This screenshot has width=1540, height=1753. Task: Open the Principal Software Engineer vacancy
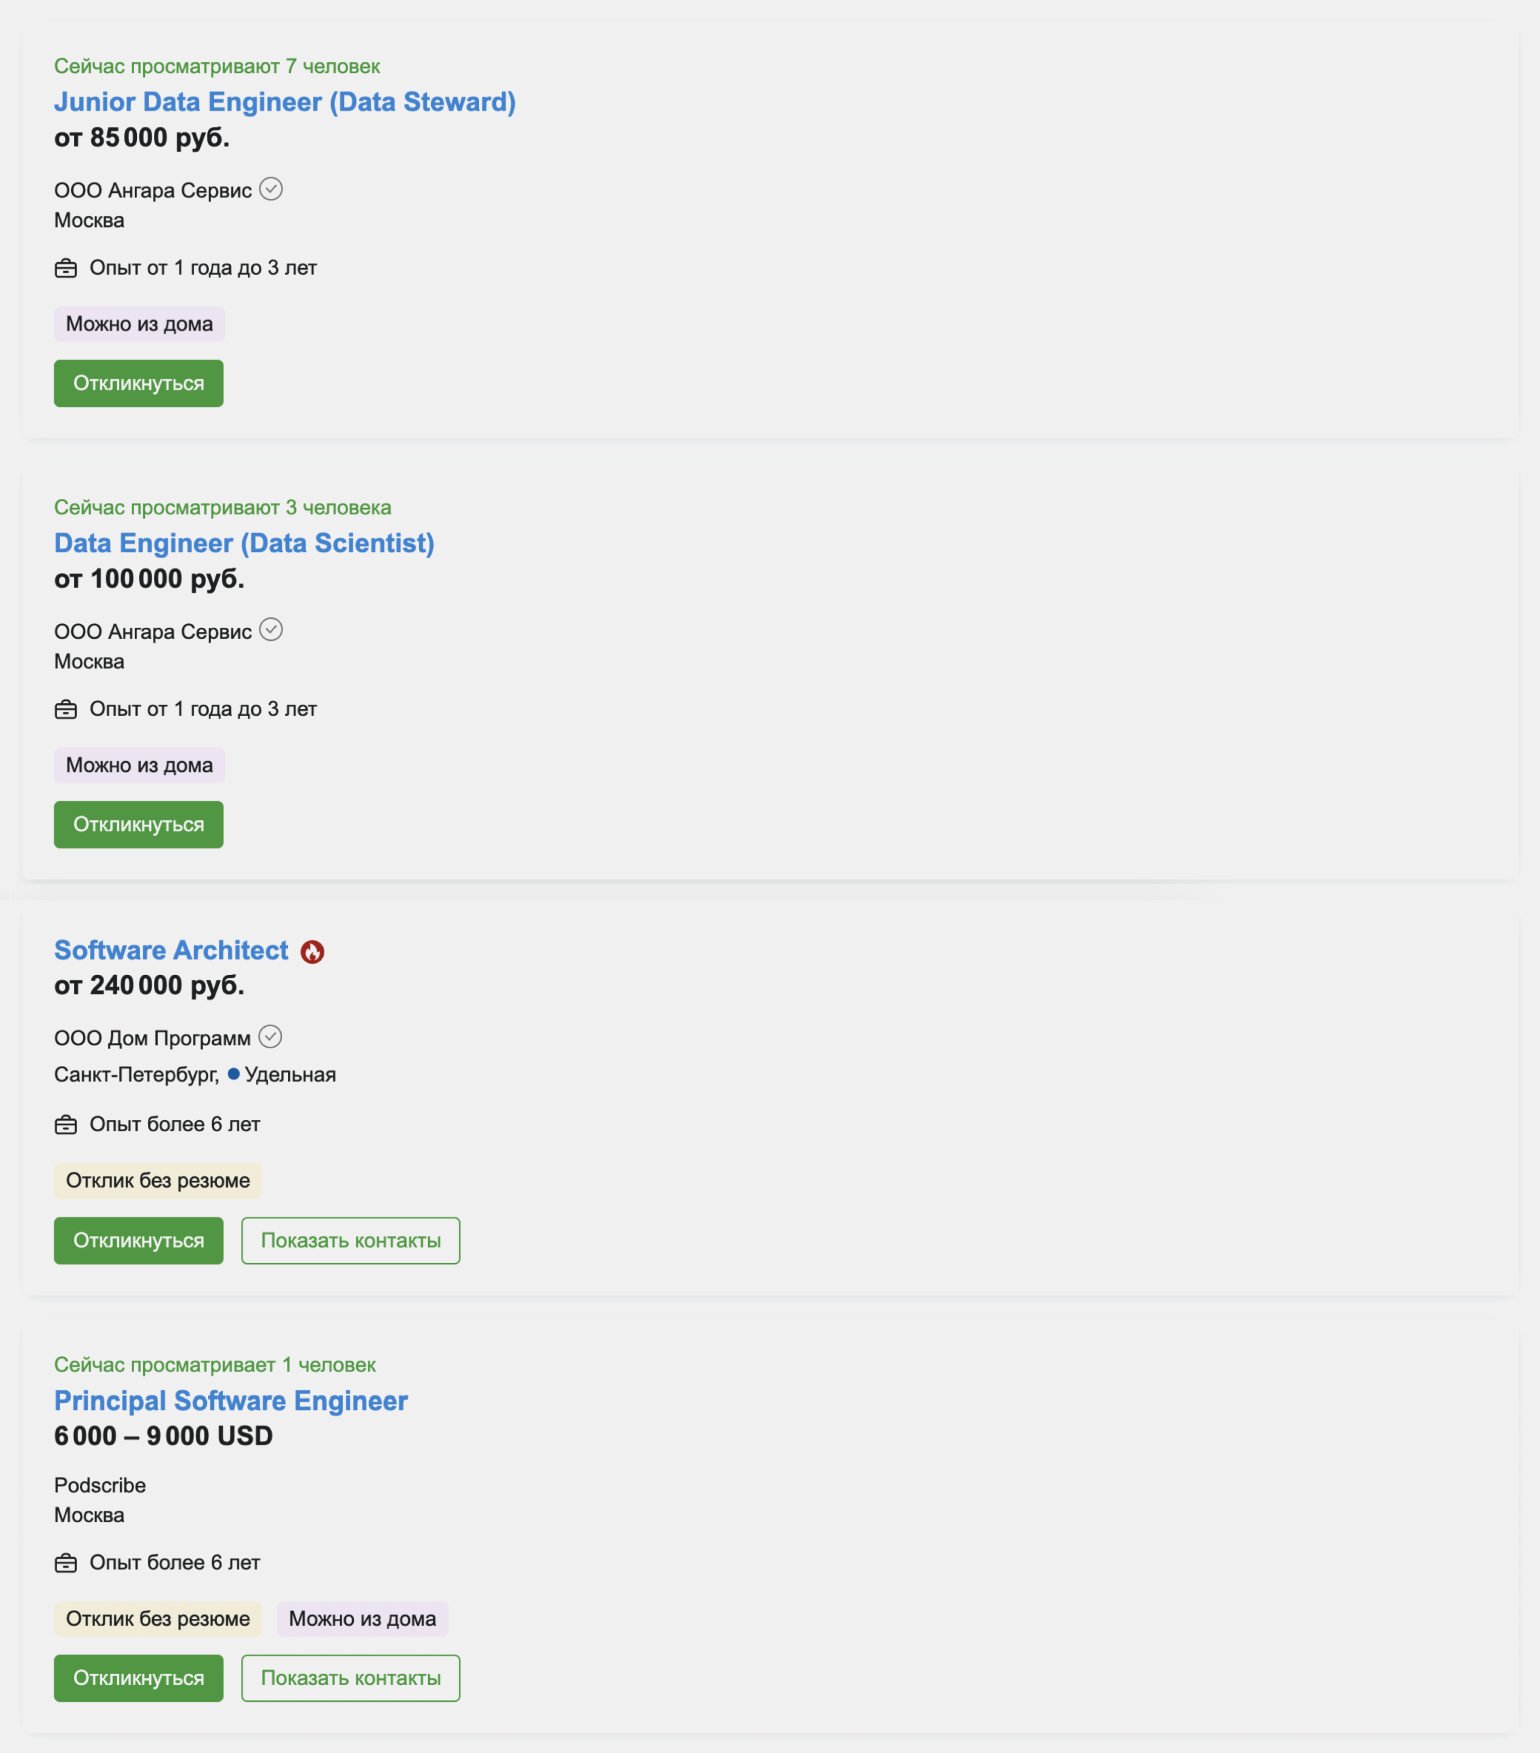click(x=231, y=1401)
